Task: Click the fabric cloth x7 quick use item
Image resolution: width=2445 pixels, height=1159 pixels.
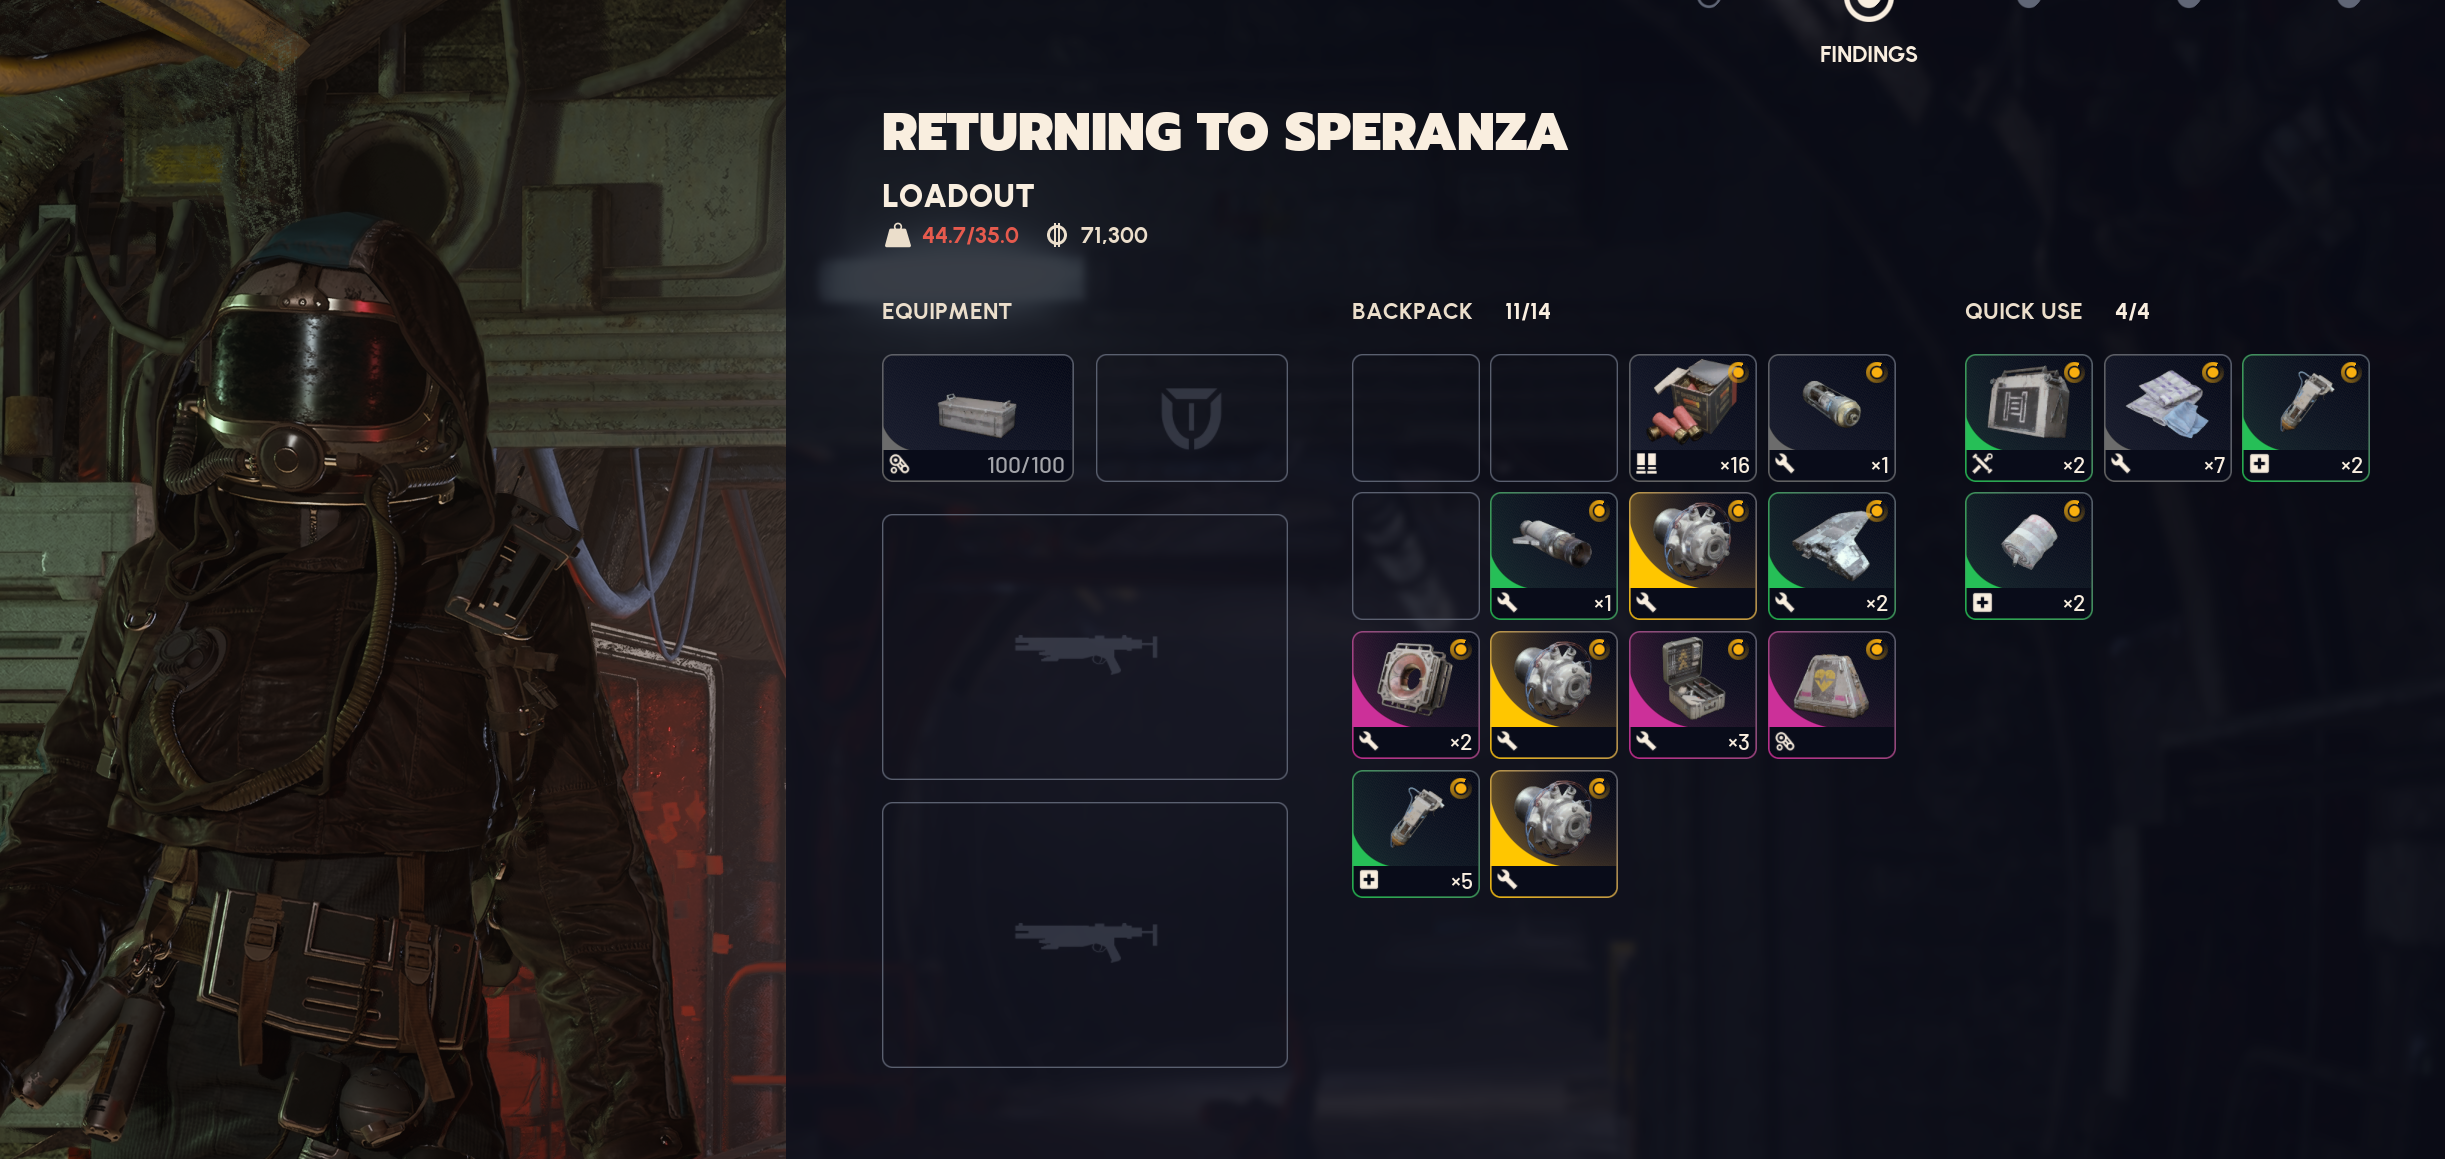Action: coord(2167,418)
